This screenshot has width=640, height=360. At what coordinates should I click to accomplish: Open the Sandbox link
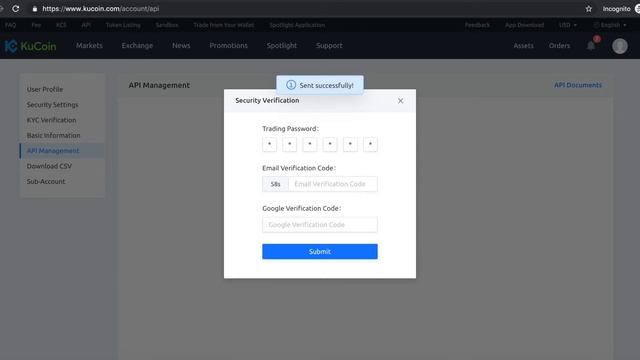click(167, 25)
